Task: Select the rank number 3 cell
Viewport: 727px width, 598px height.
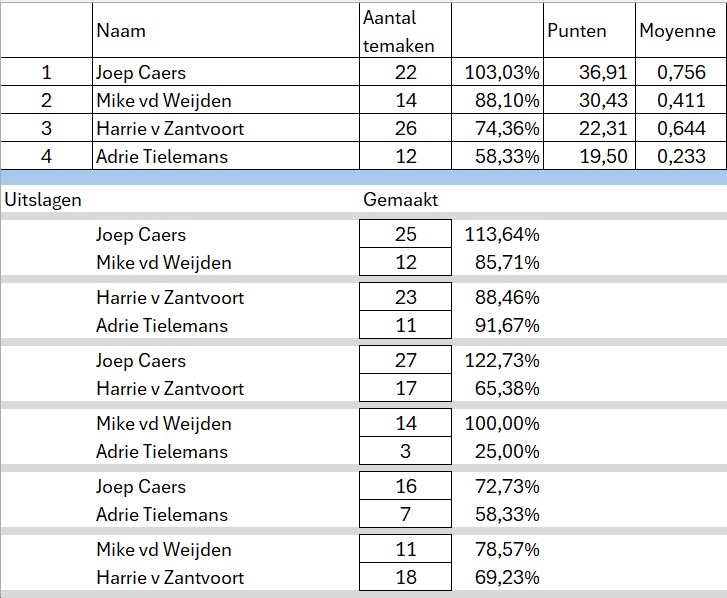Action: (45, 128)
